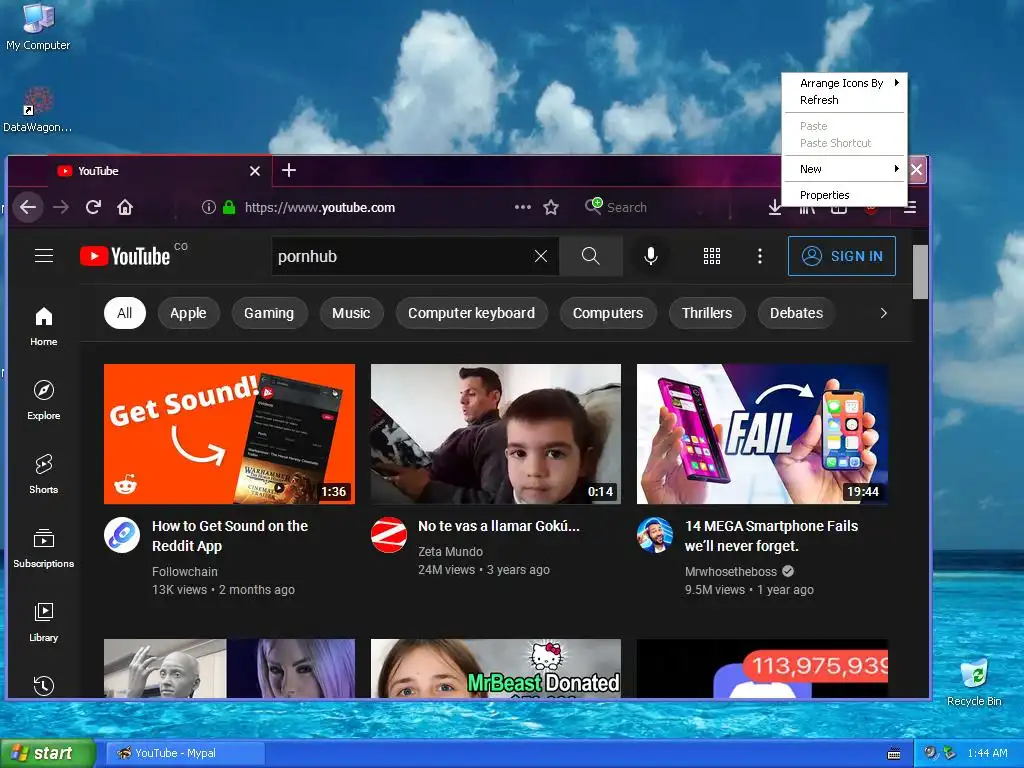Show site information icon in address bar
Screen dimensions: 1024x768
point(209,207)
